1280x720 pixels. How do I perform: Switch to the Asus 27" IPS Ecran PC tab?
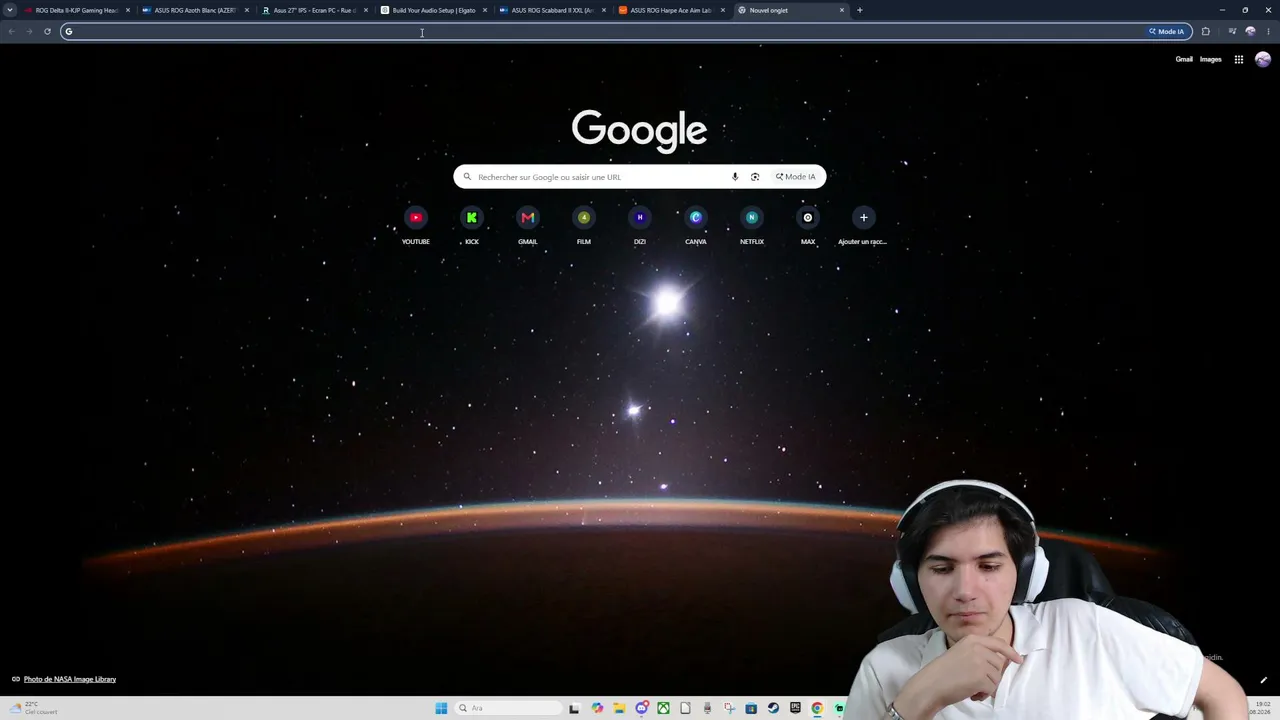coord(315,10)
